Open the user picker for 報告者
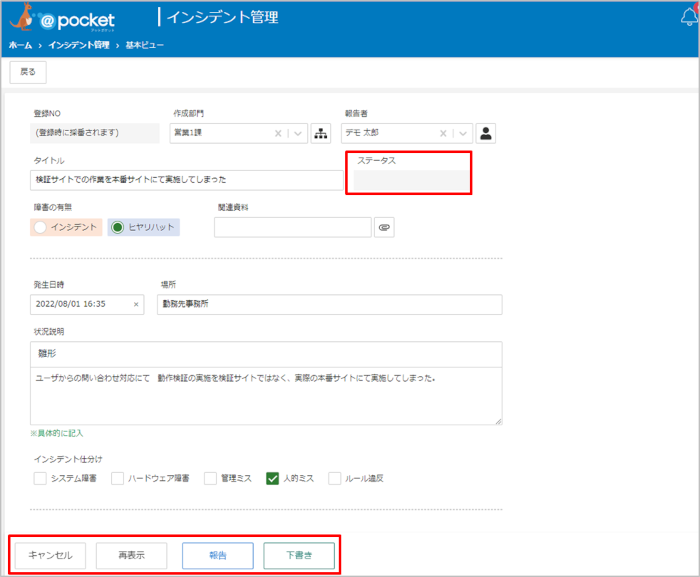This screenshot has width=700, height=577. coord(486,133)
